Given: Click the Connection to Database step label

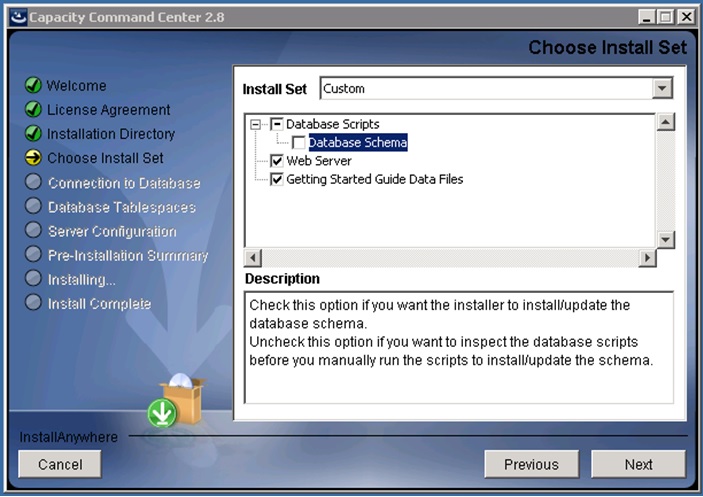Looking at the screenshot, I should (124, 182).
